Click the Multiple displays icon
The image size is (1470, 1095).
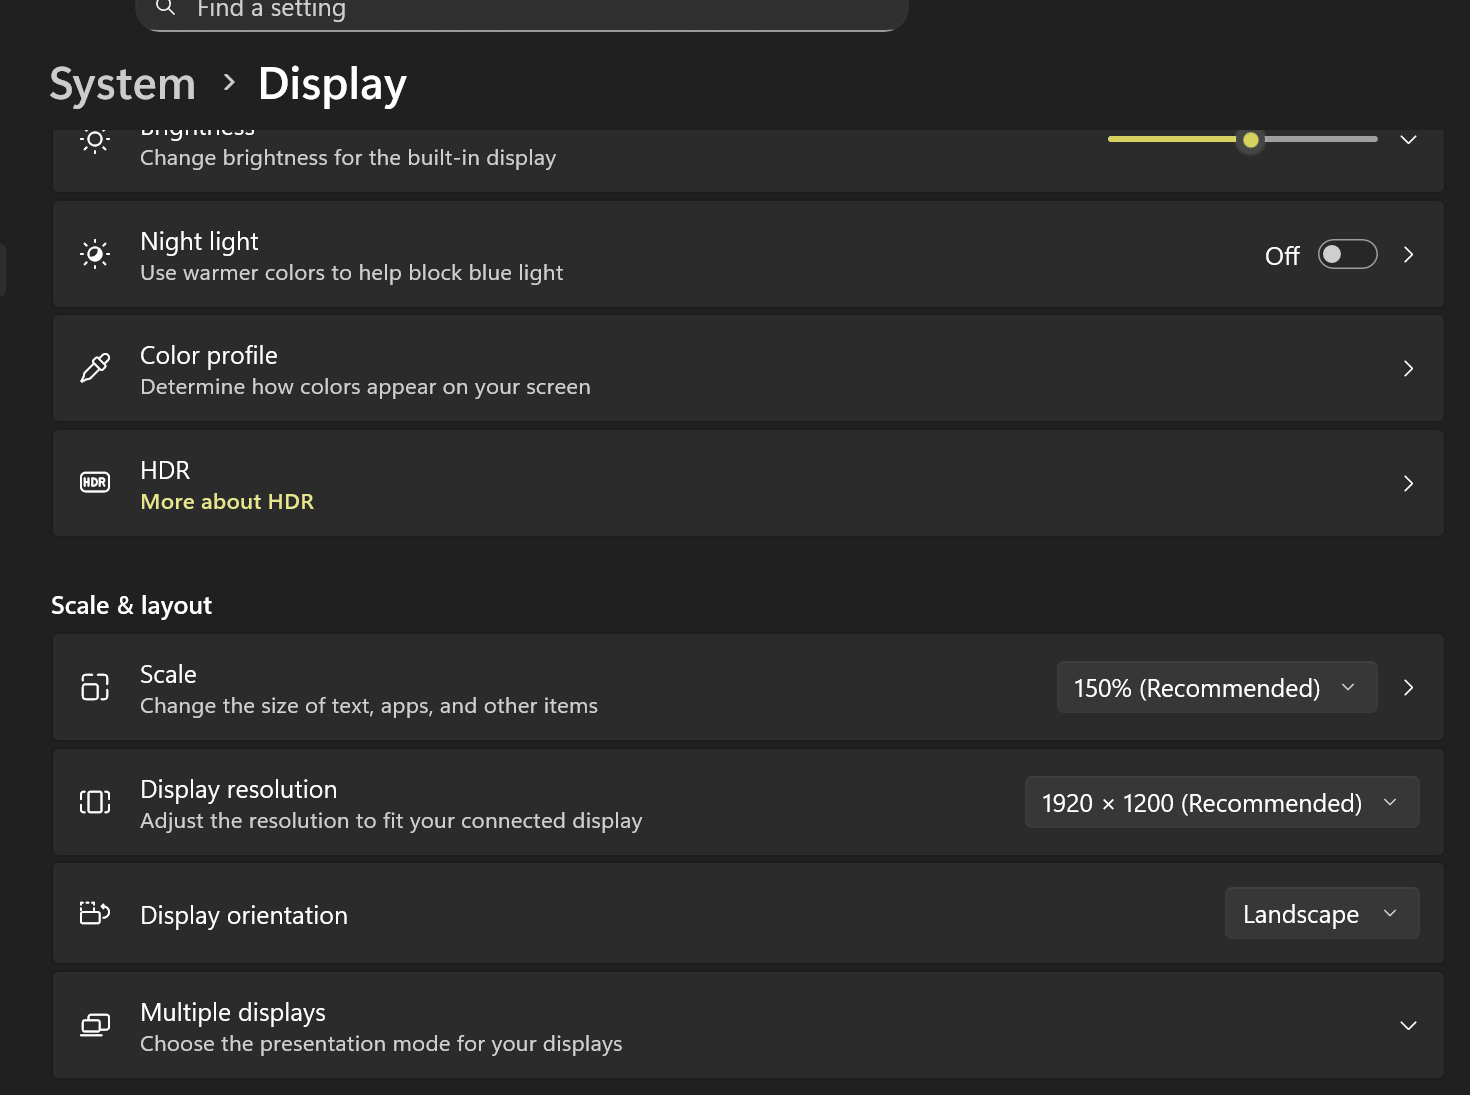[95, 1025]
